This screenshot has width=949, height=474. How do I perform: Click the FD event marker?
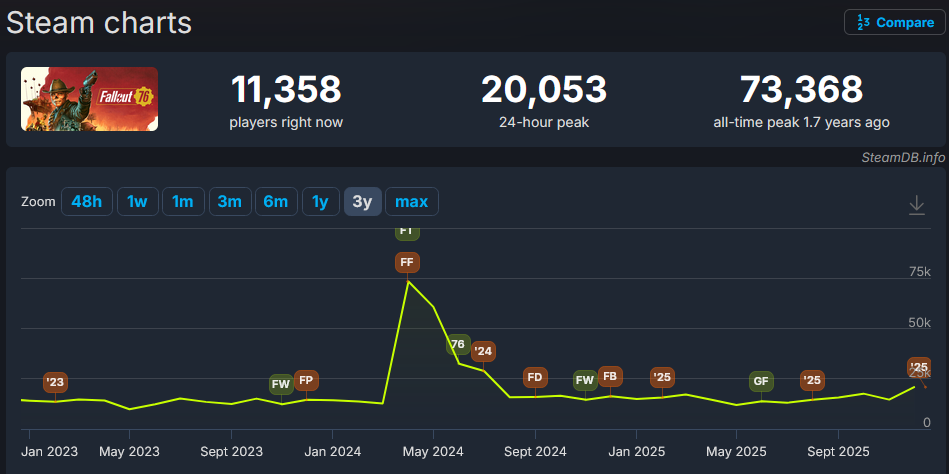(x=535, y=378)
